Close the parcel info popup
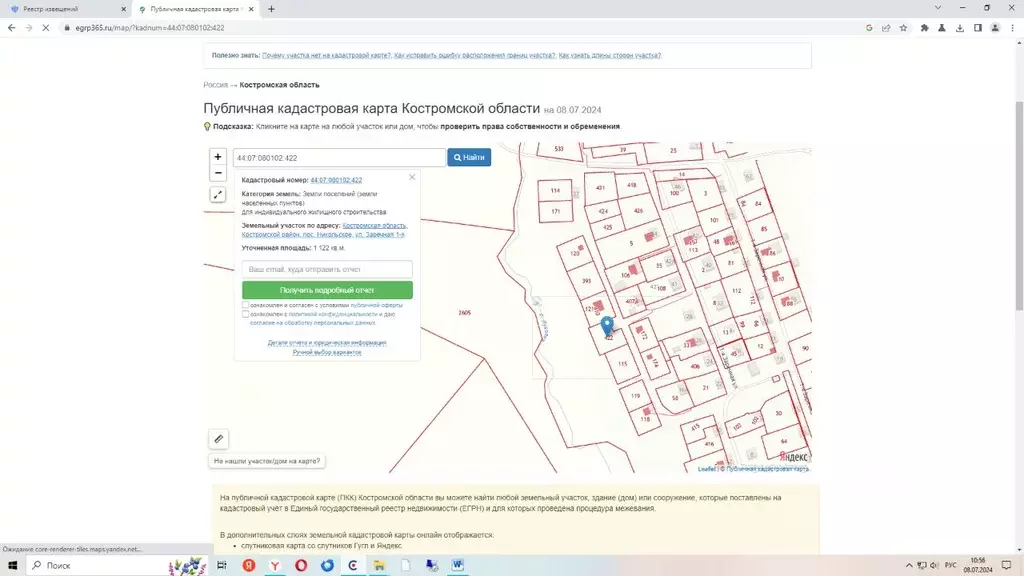Screen dimensions: 1024x576 (412, 177)
